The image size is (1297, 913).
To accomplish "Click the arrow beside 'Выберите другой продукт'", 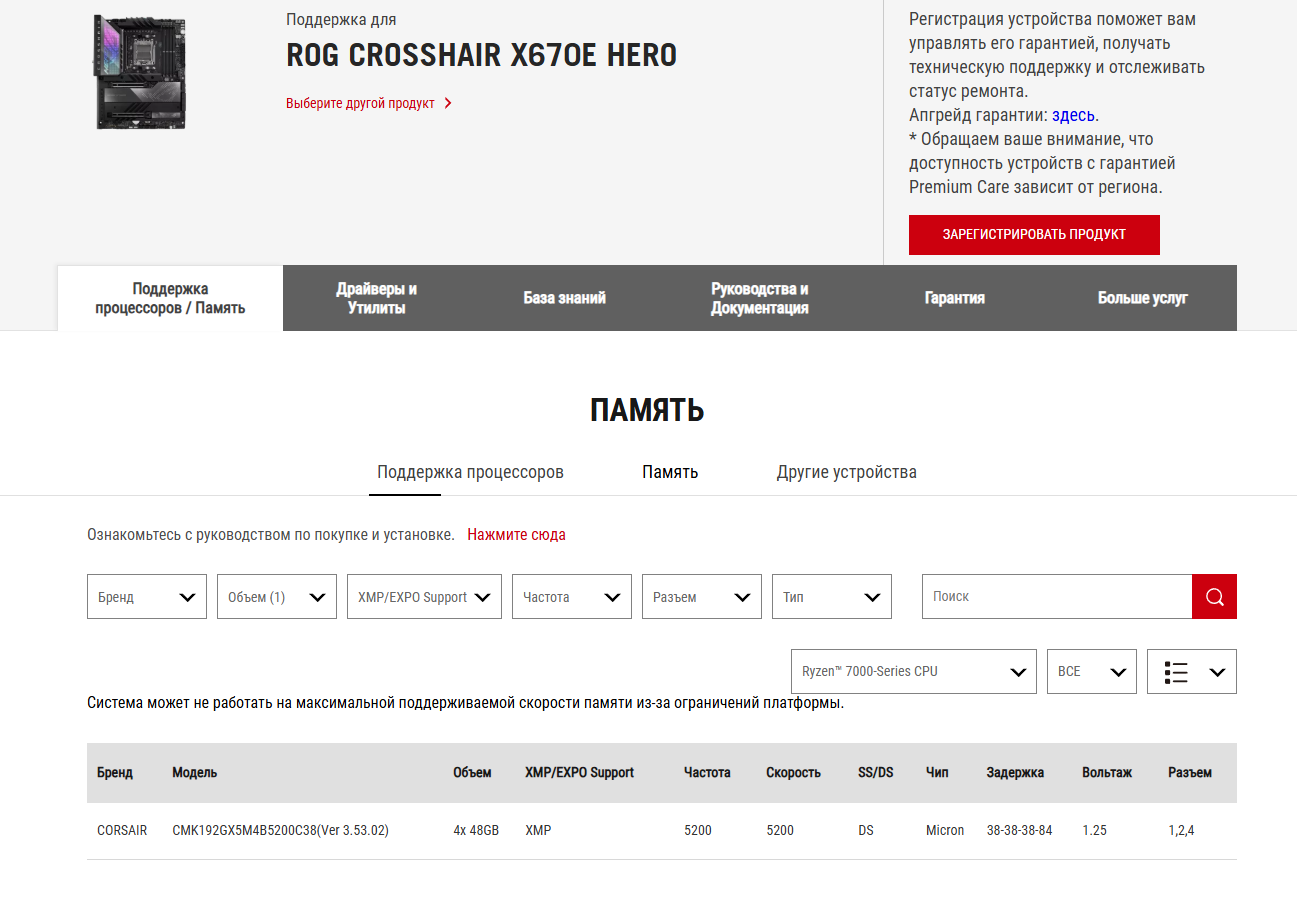I will [448, 103].
